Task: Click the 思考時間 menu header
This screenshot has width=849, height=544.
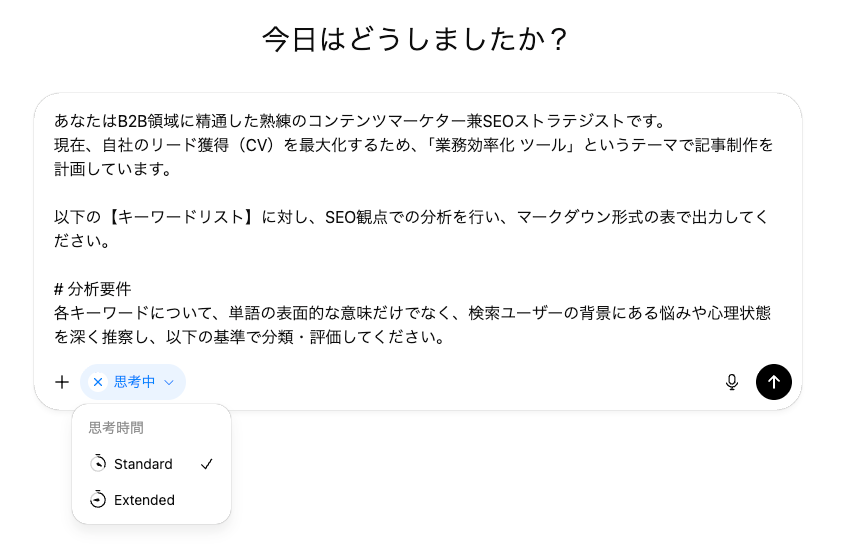Action: [116, 428]
